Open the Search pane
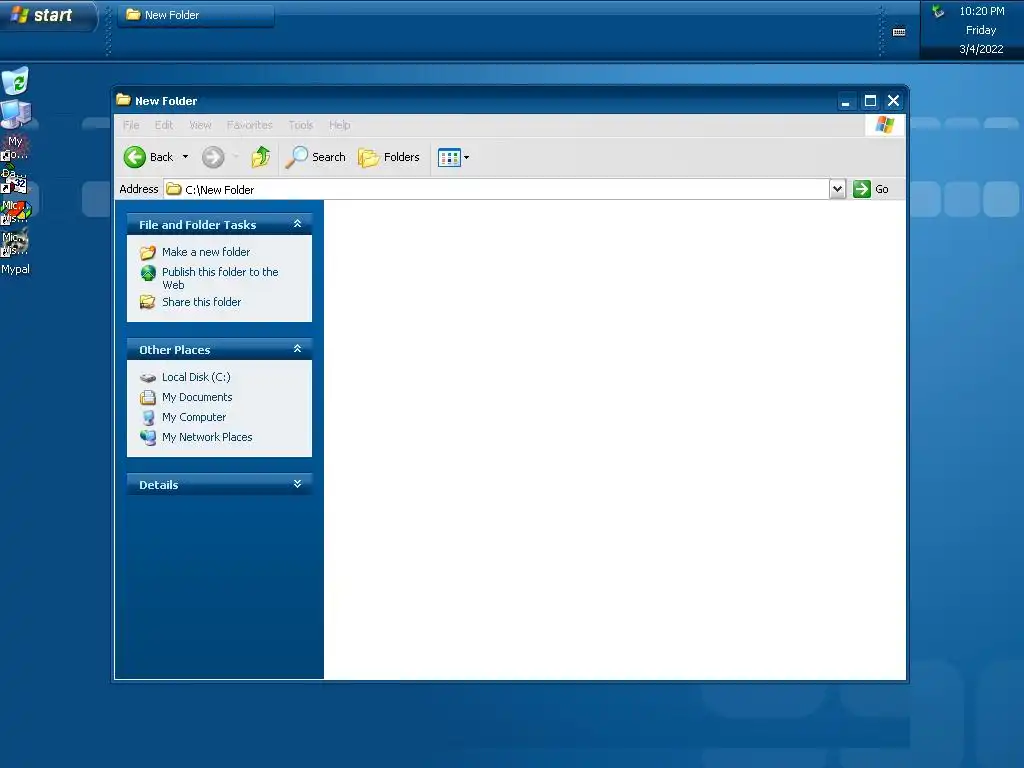This screenshot has height=768, width=1024. coord(316,157)
